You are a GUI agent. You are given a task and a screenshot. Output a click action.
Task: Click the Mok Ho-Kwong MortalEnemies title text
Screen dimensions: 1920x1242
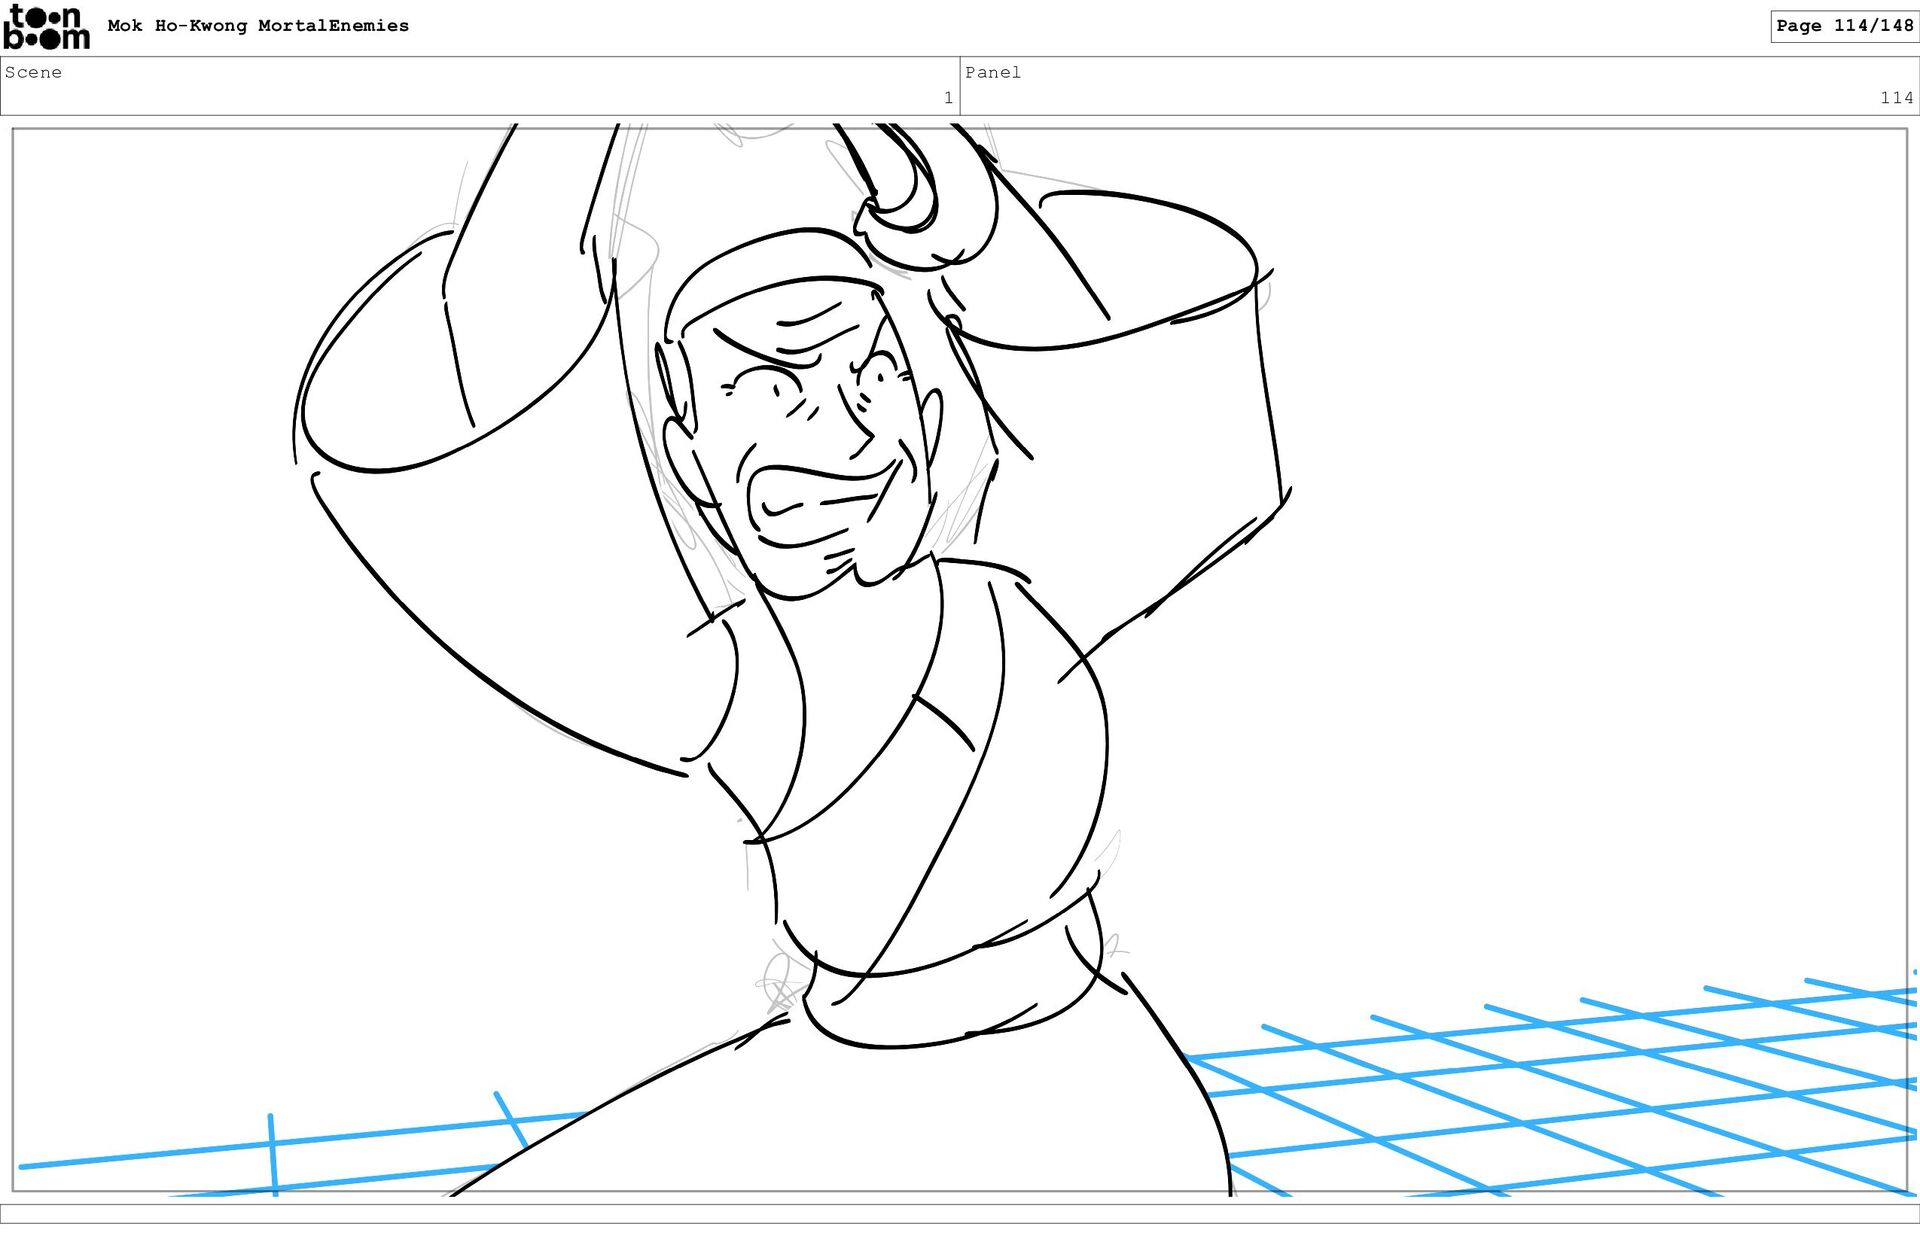point(258,26)
